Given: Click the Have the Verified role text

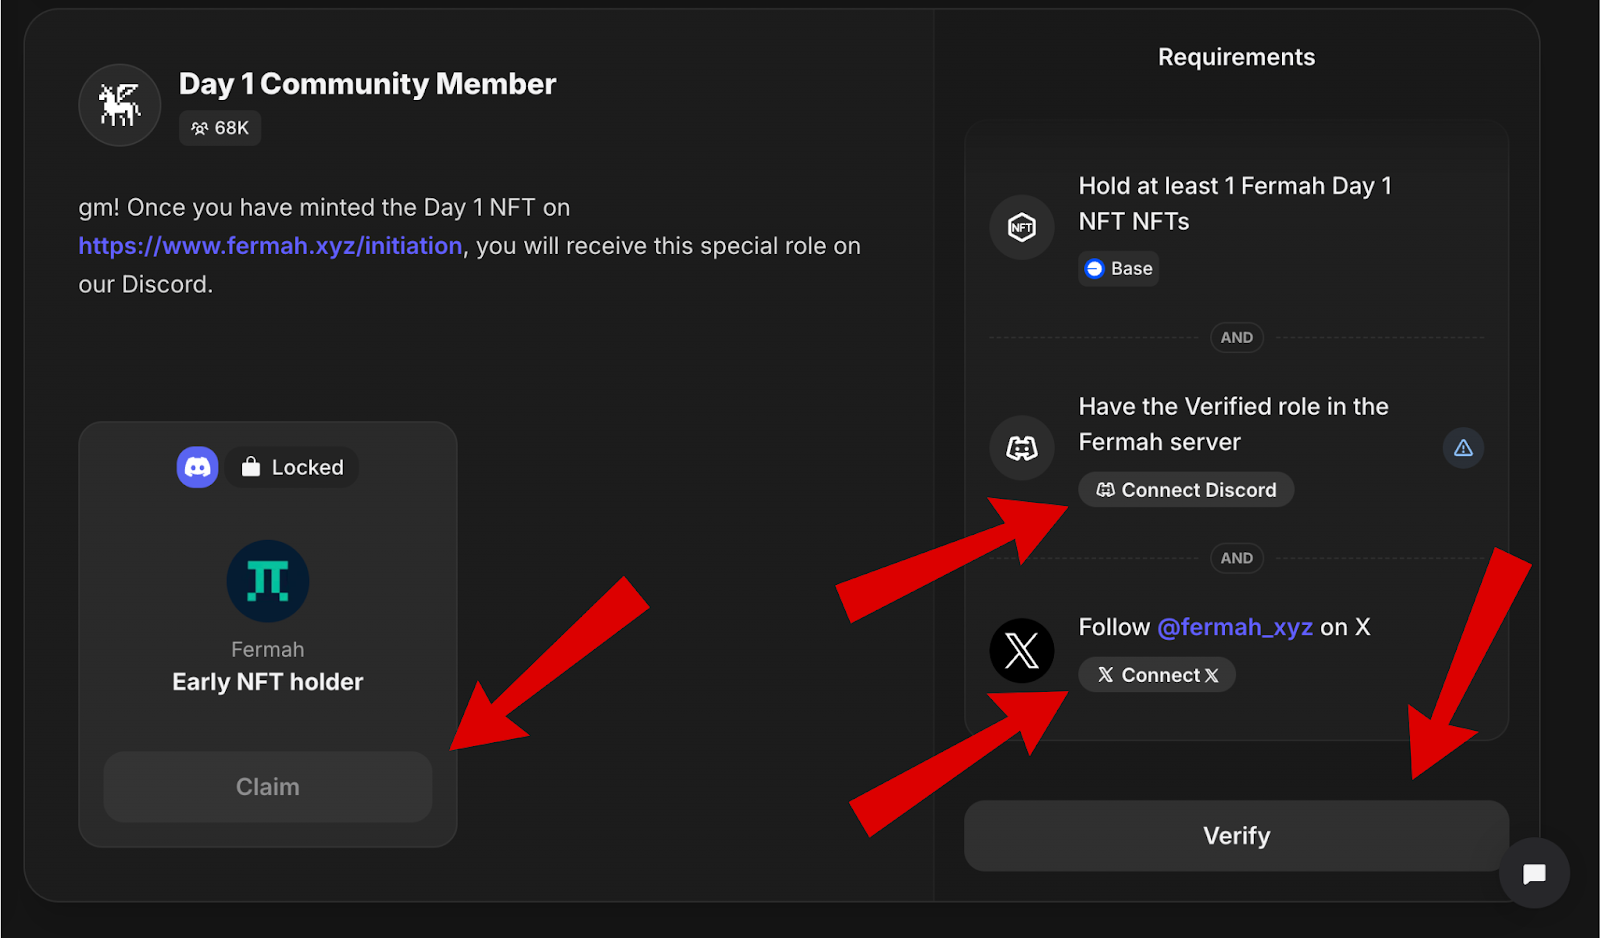Looking at the screenshot, I should tap(1233, 424).
